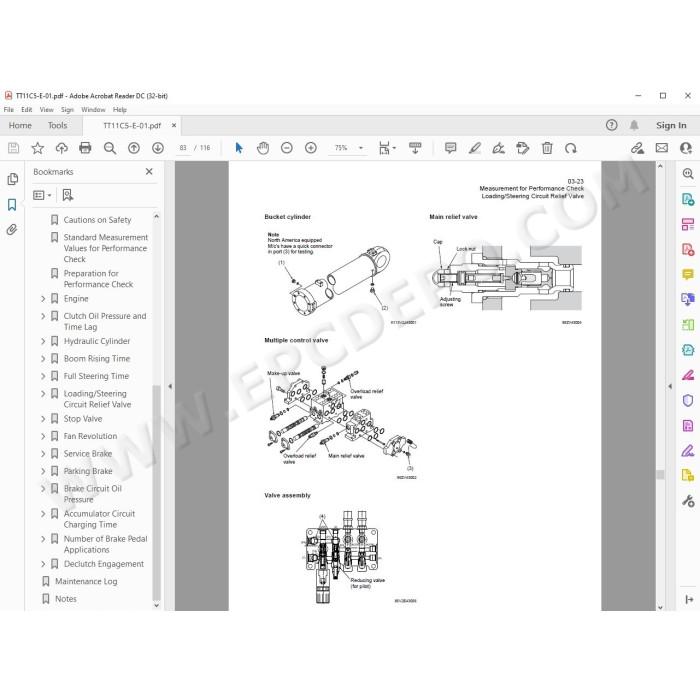Open the View menu

(x=46, y=109)
